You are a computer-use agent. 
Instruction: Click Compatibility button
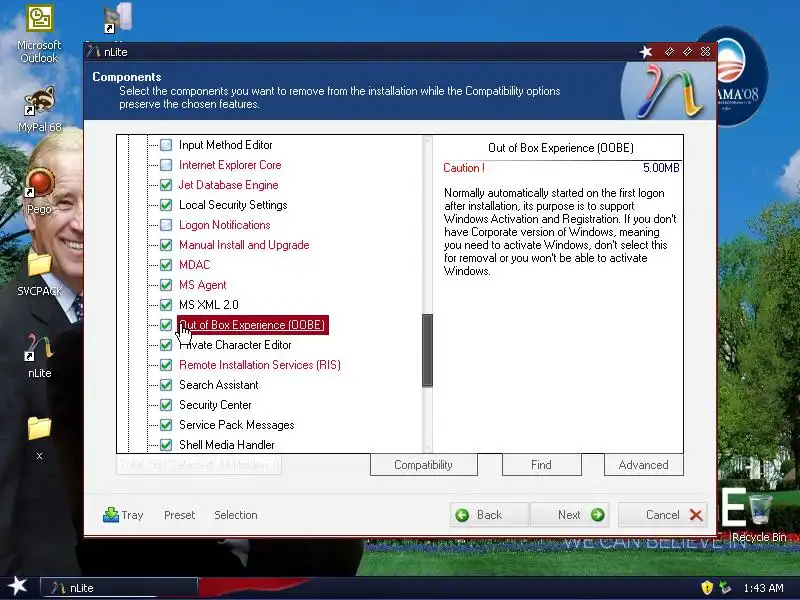point(423,465)
